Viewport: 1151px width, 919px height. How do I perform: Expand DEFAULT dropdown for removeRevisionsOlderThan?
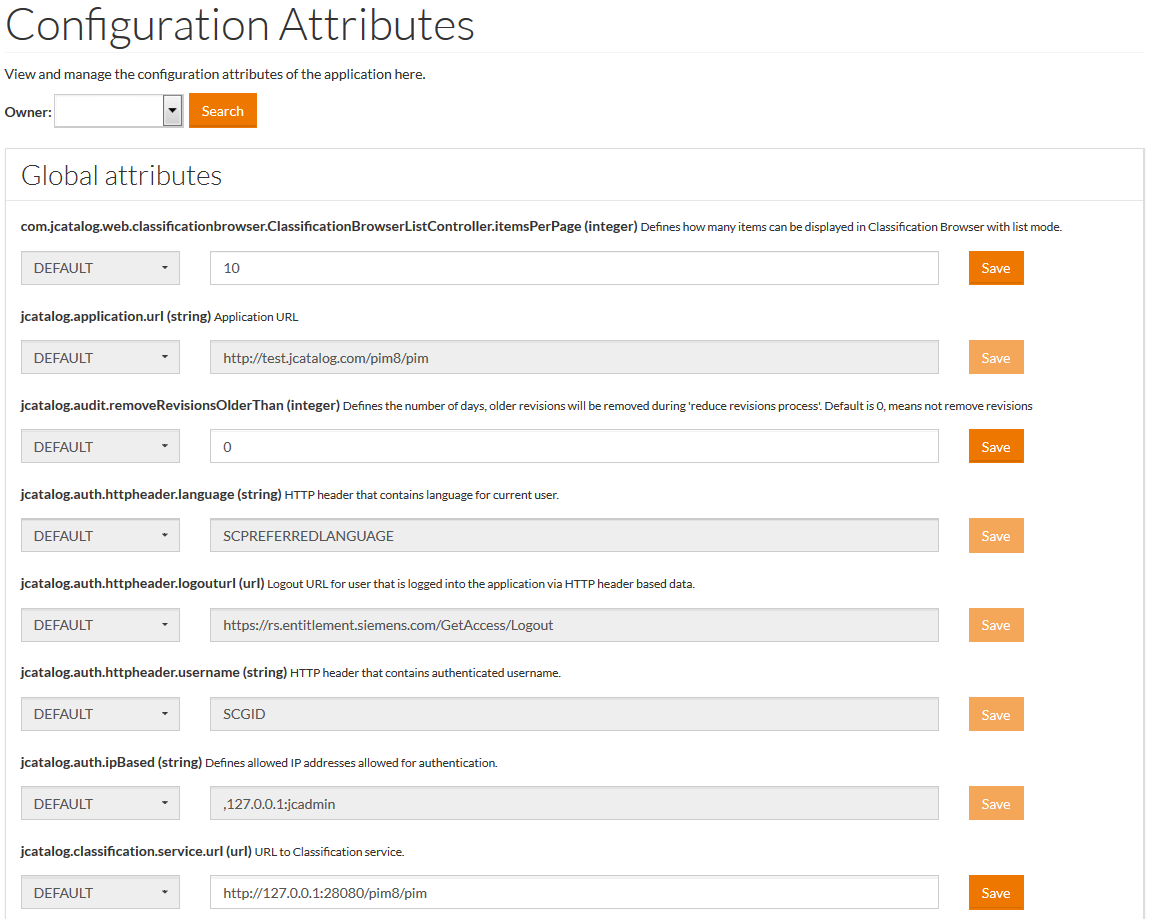click(100, 447)
